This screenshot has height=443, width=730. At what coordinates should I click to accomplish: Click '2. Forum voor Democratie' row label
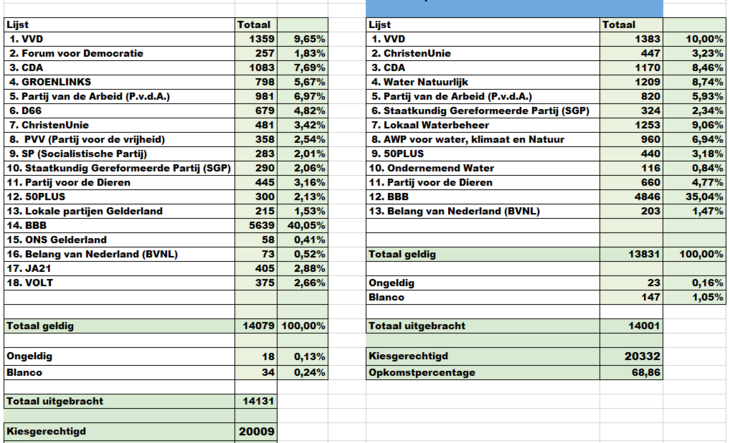(x=119, y=54)
